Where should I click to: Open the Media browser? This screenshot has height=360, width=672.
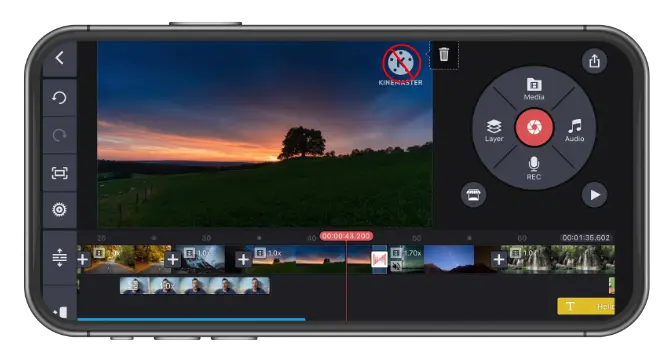pyautogui.click(x=534, y=89)
